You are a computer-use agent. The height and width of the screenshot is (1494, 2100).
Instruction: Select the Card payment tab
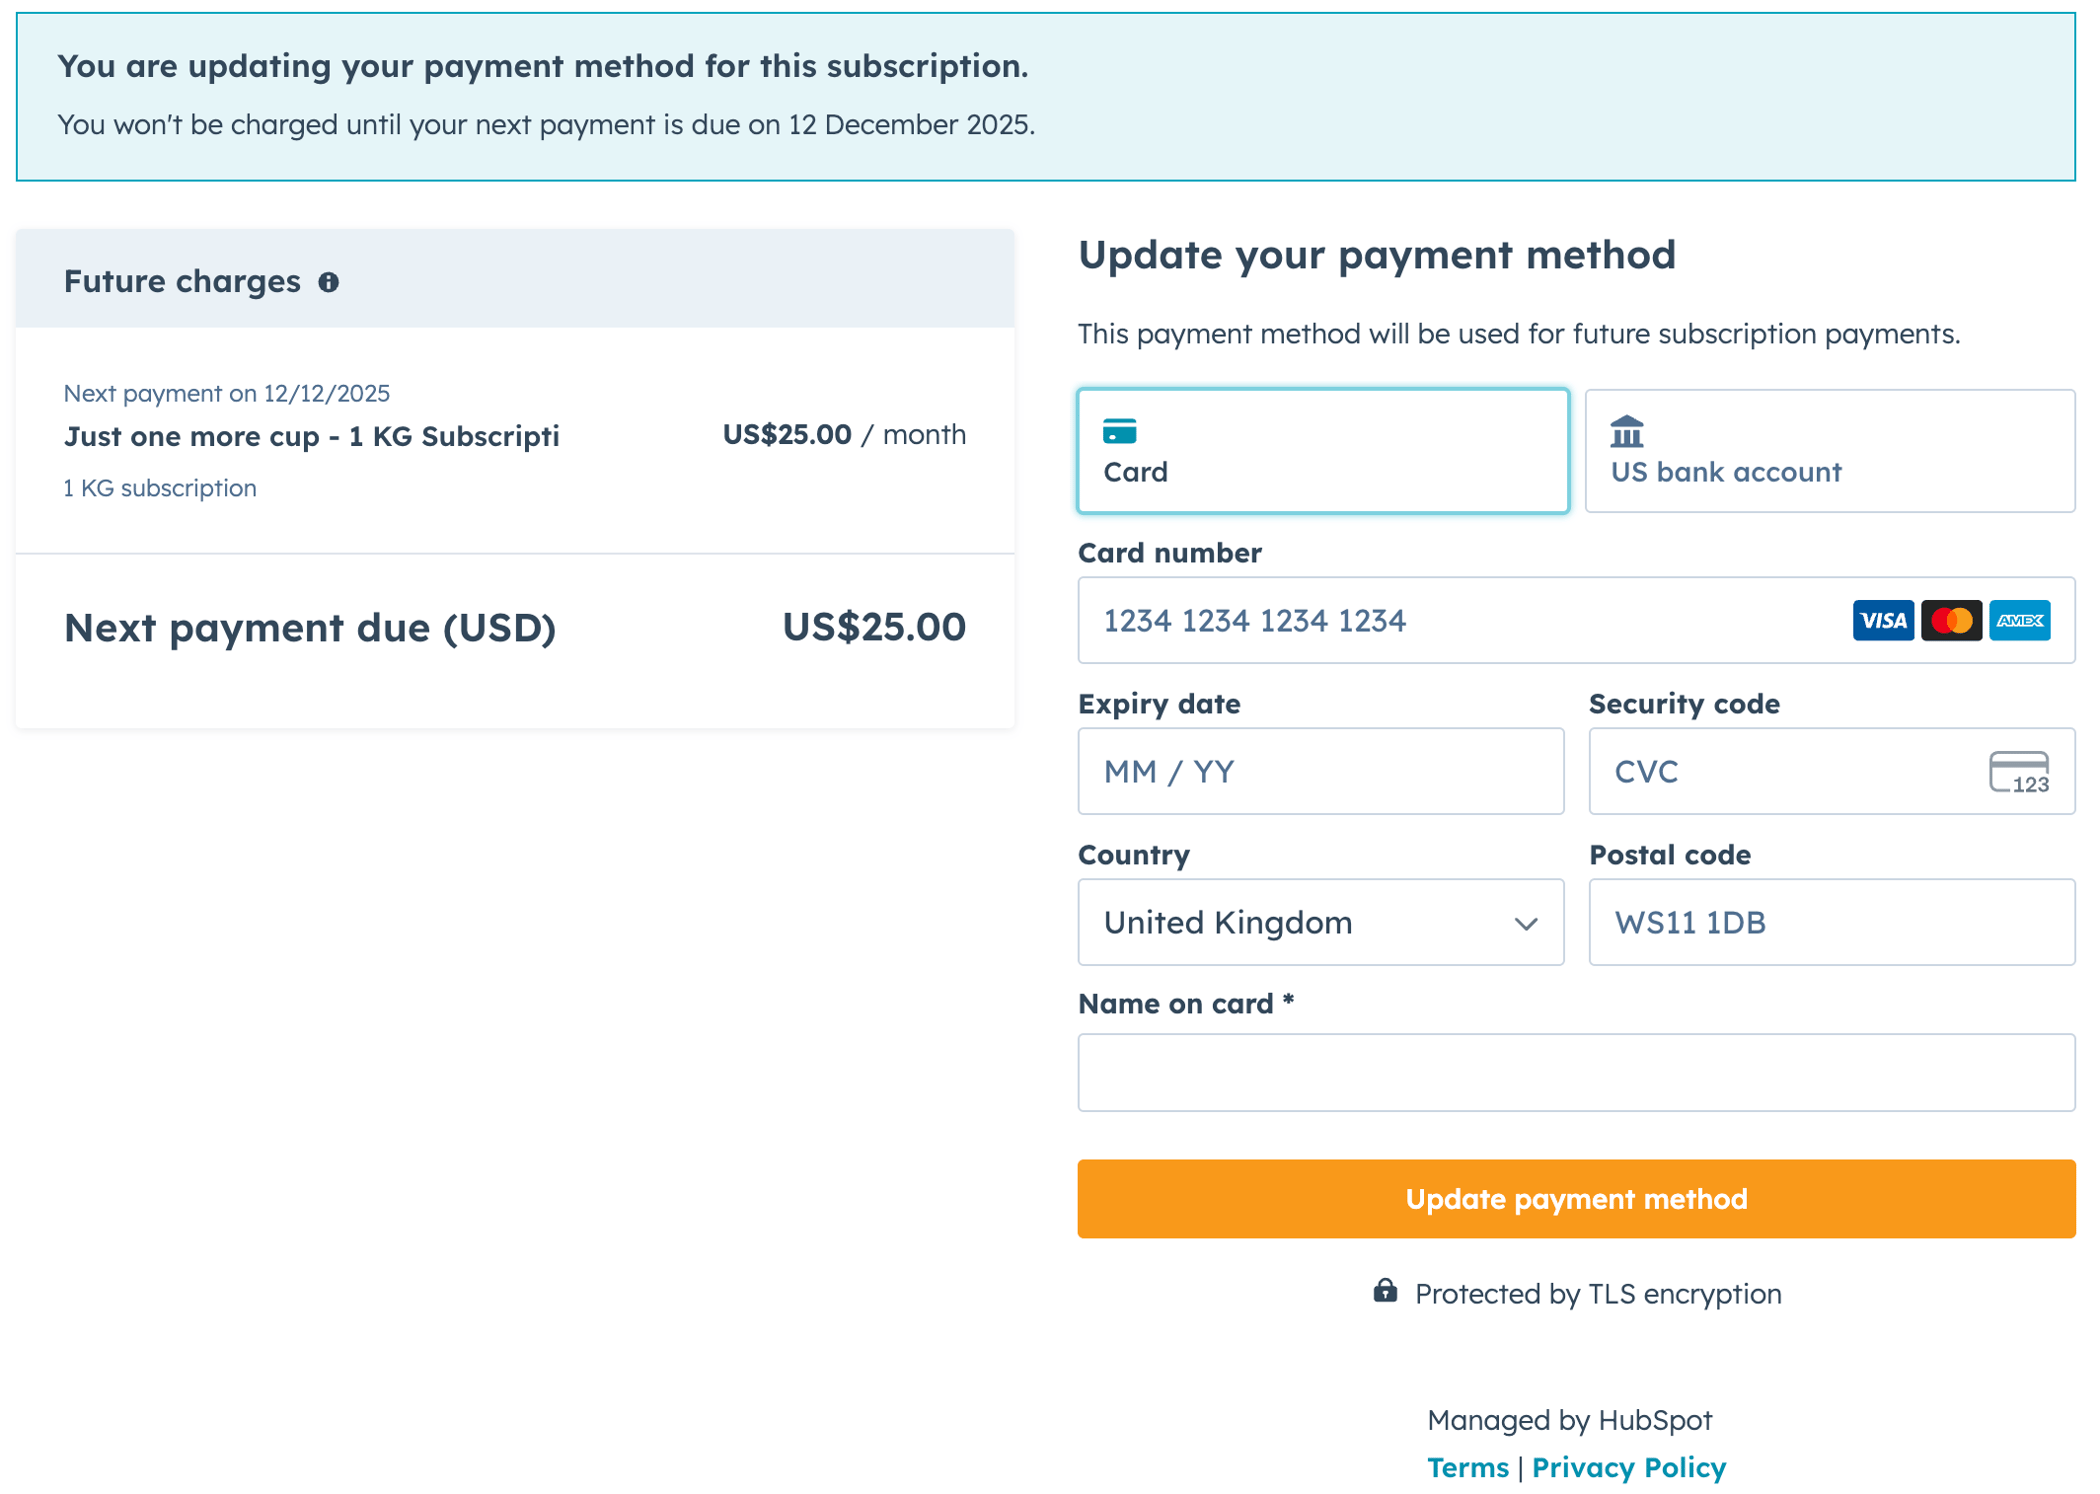pos(1322,451)
